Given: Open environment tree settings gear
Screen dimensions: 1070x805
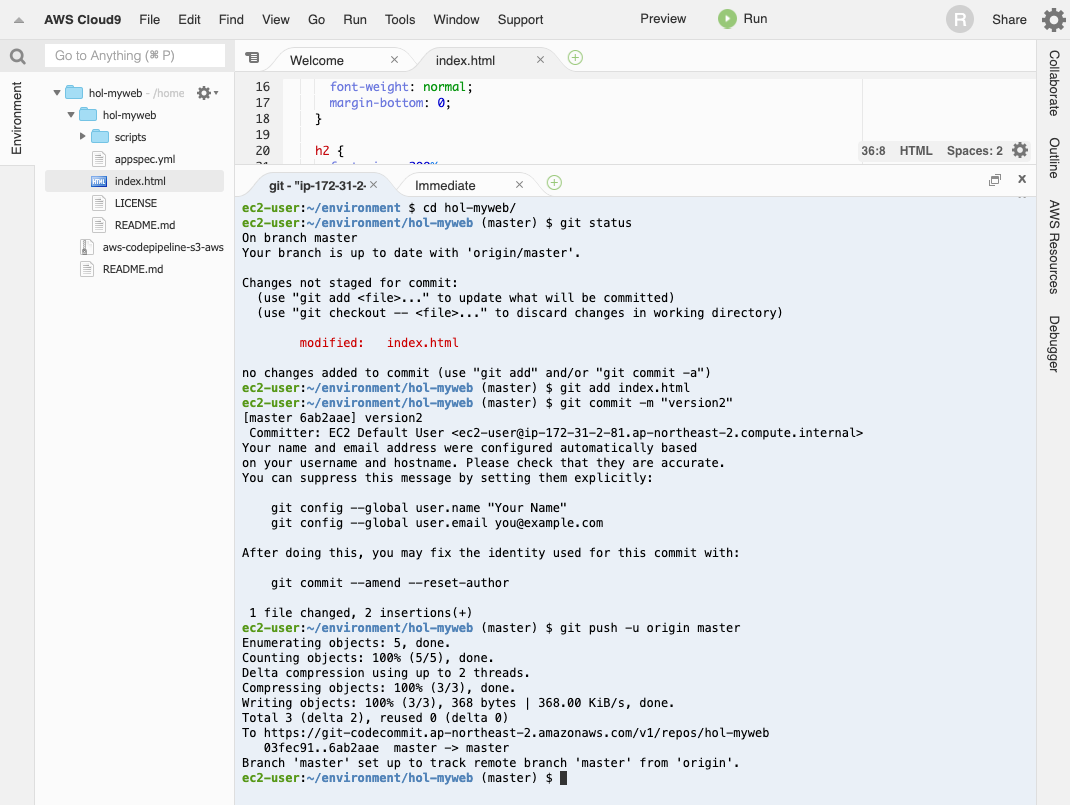Looking at the screenshot, I should click(207, 93).
